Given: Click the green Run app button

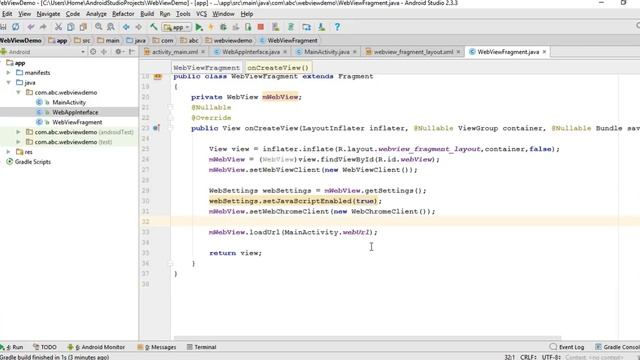Looking at the screenshot, I should point(199,27).
